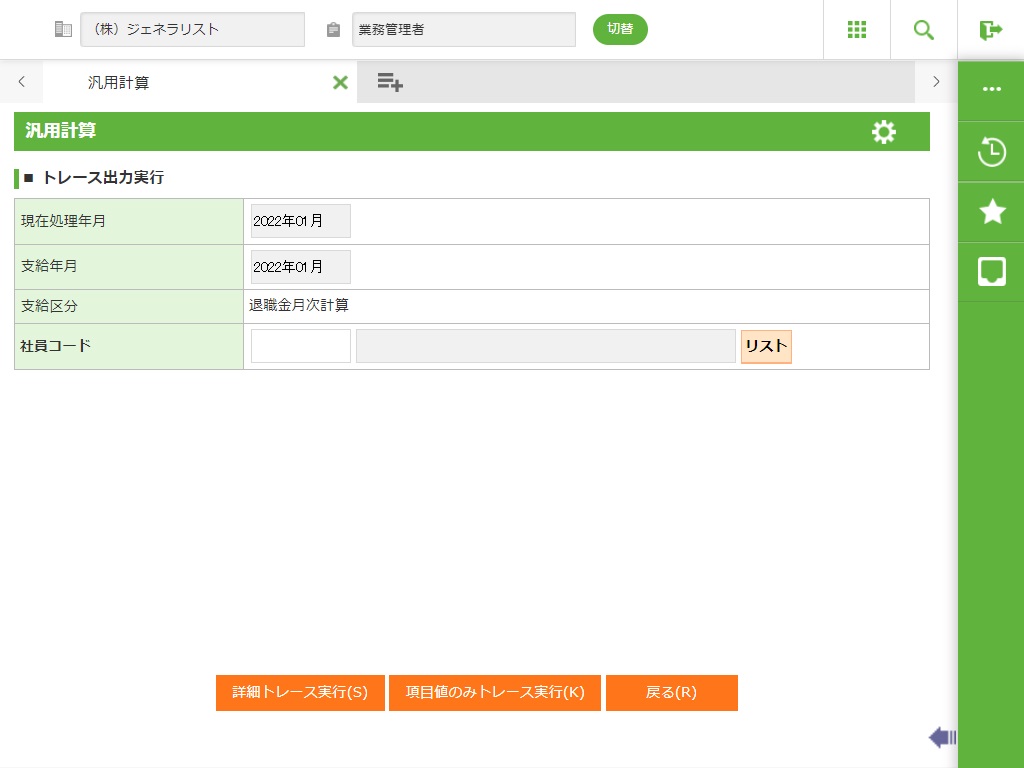This screenshot has width=1024, height=768.
Task: Go to previous tabs with left chevron
Action: click(x=22, y=82)
